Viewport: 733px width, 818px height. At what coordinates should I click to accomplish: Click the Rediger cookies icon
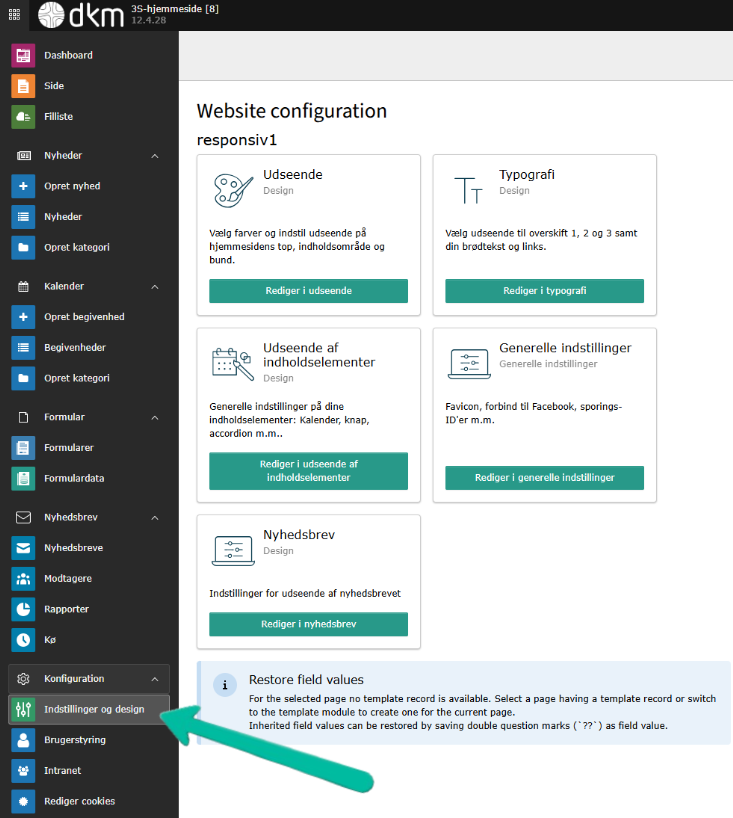click(x=23, y=801)
